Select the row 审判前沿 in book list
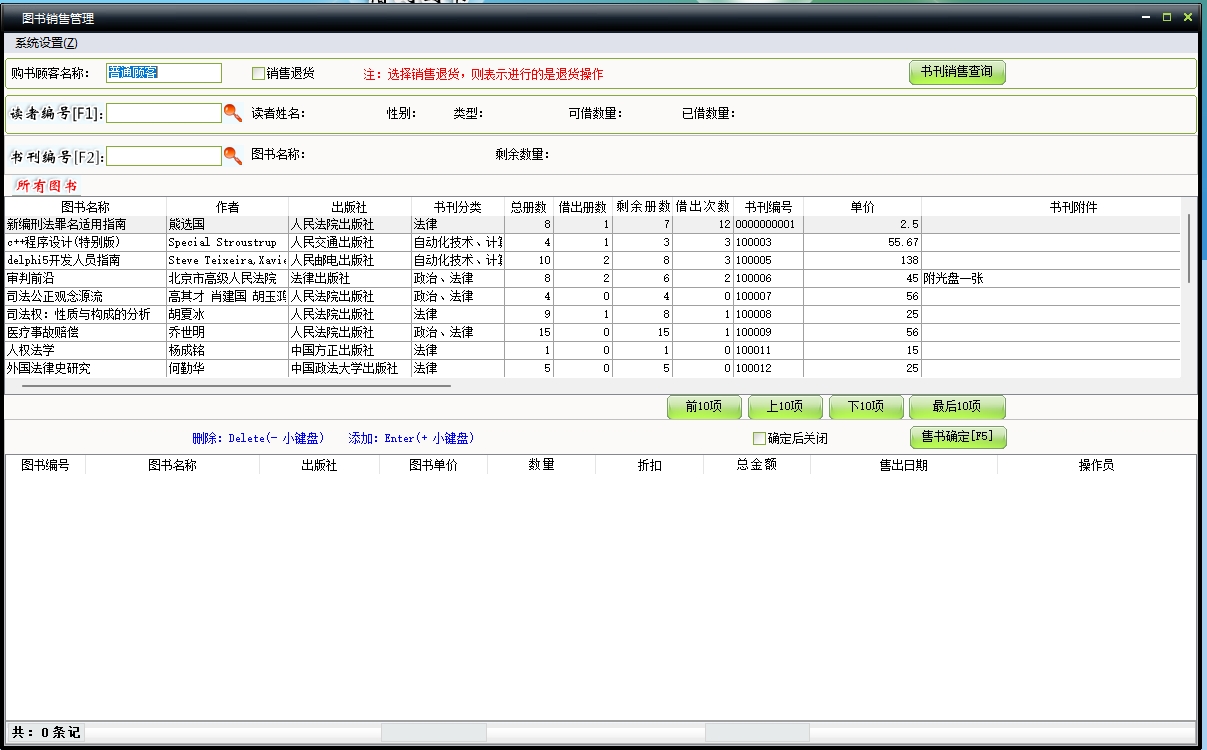This screenshot has height=750, width=1207. tap(85, 278)
